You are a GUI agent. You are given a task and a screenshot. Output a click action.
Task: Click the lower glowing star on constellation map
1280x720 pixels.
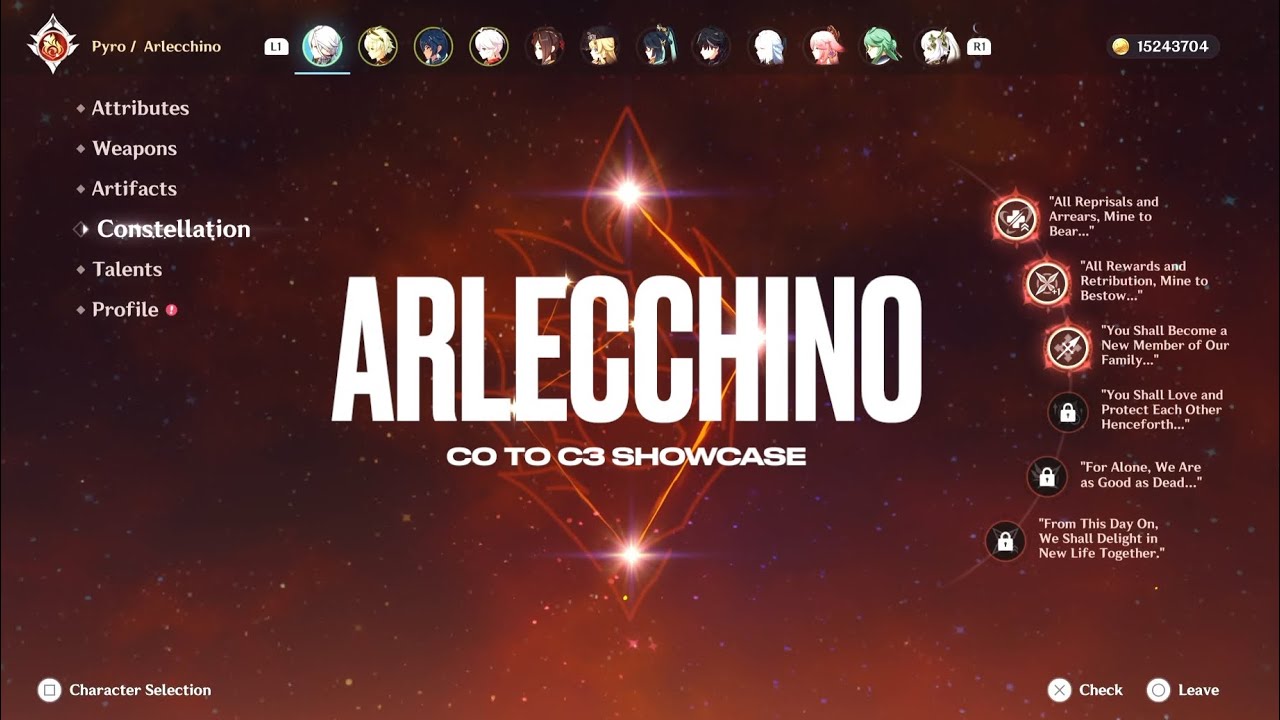pos(631,552)
